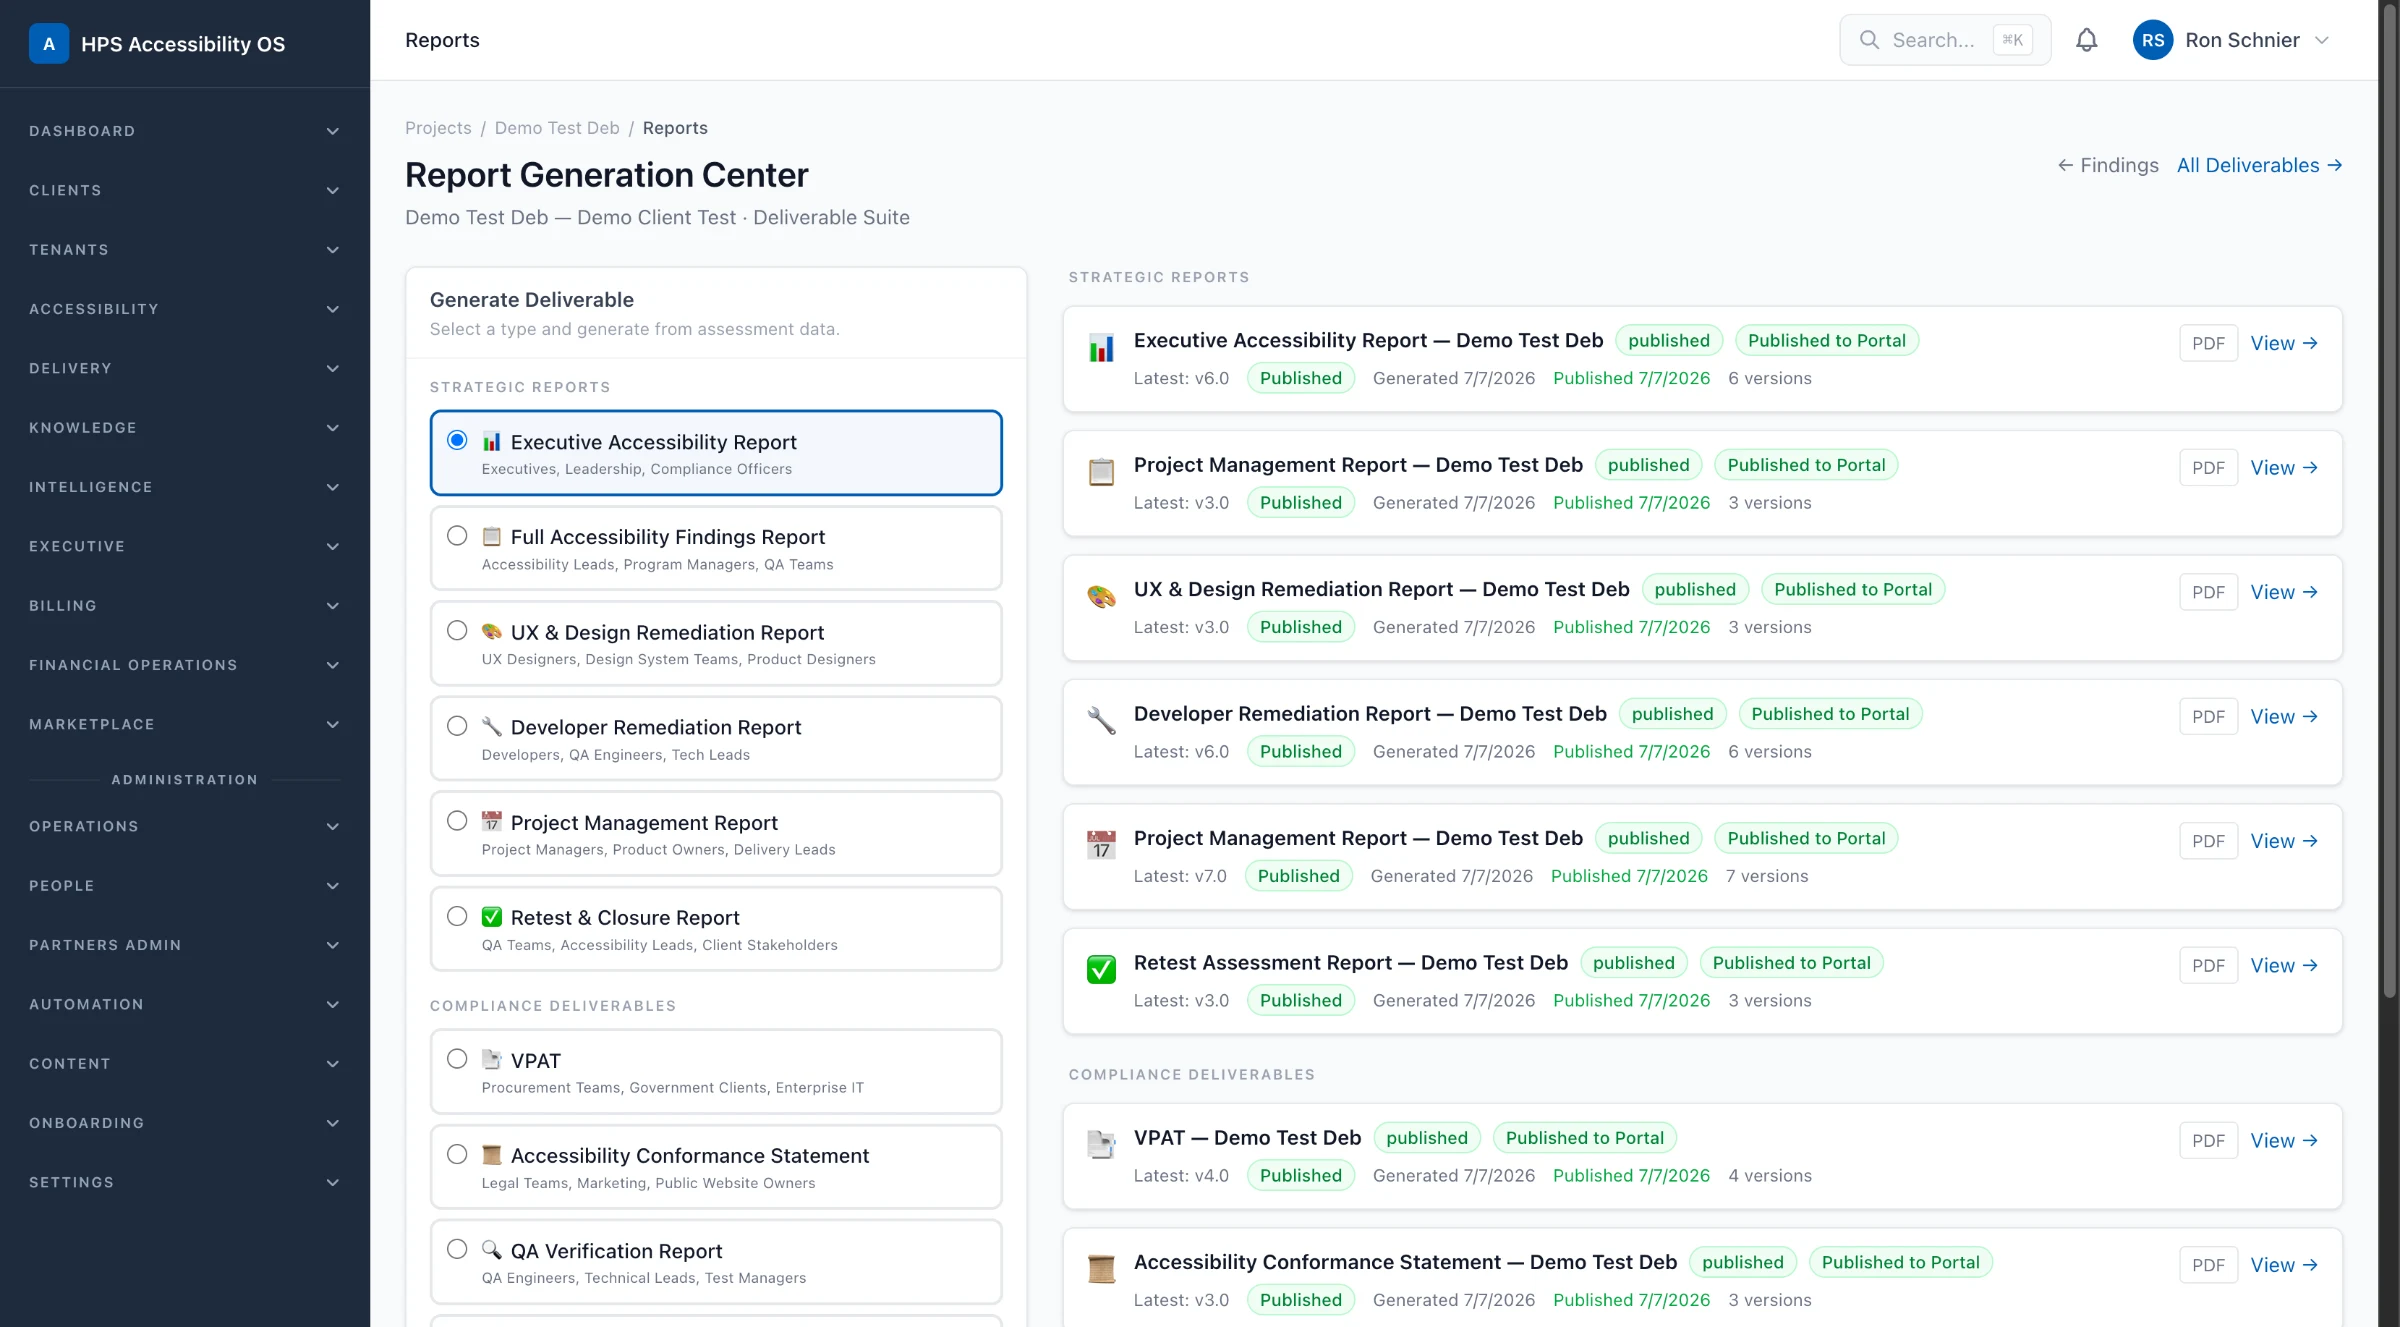Select Developer Remediation Report radio button
This screenshot has width=2400, height=1327.
click(457, 726)
